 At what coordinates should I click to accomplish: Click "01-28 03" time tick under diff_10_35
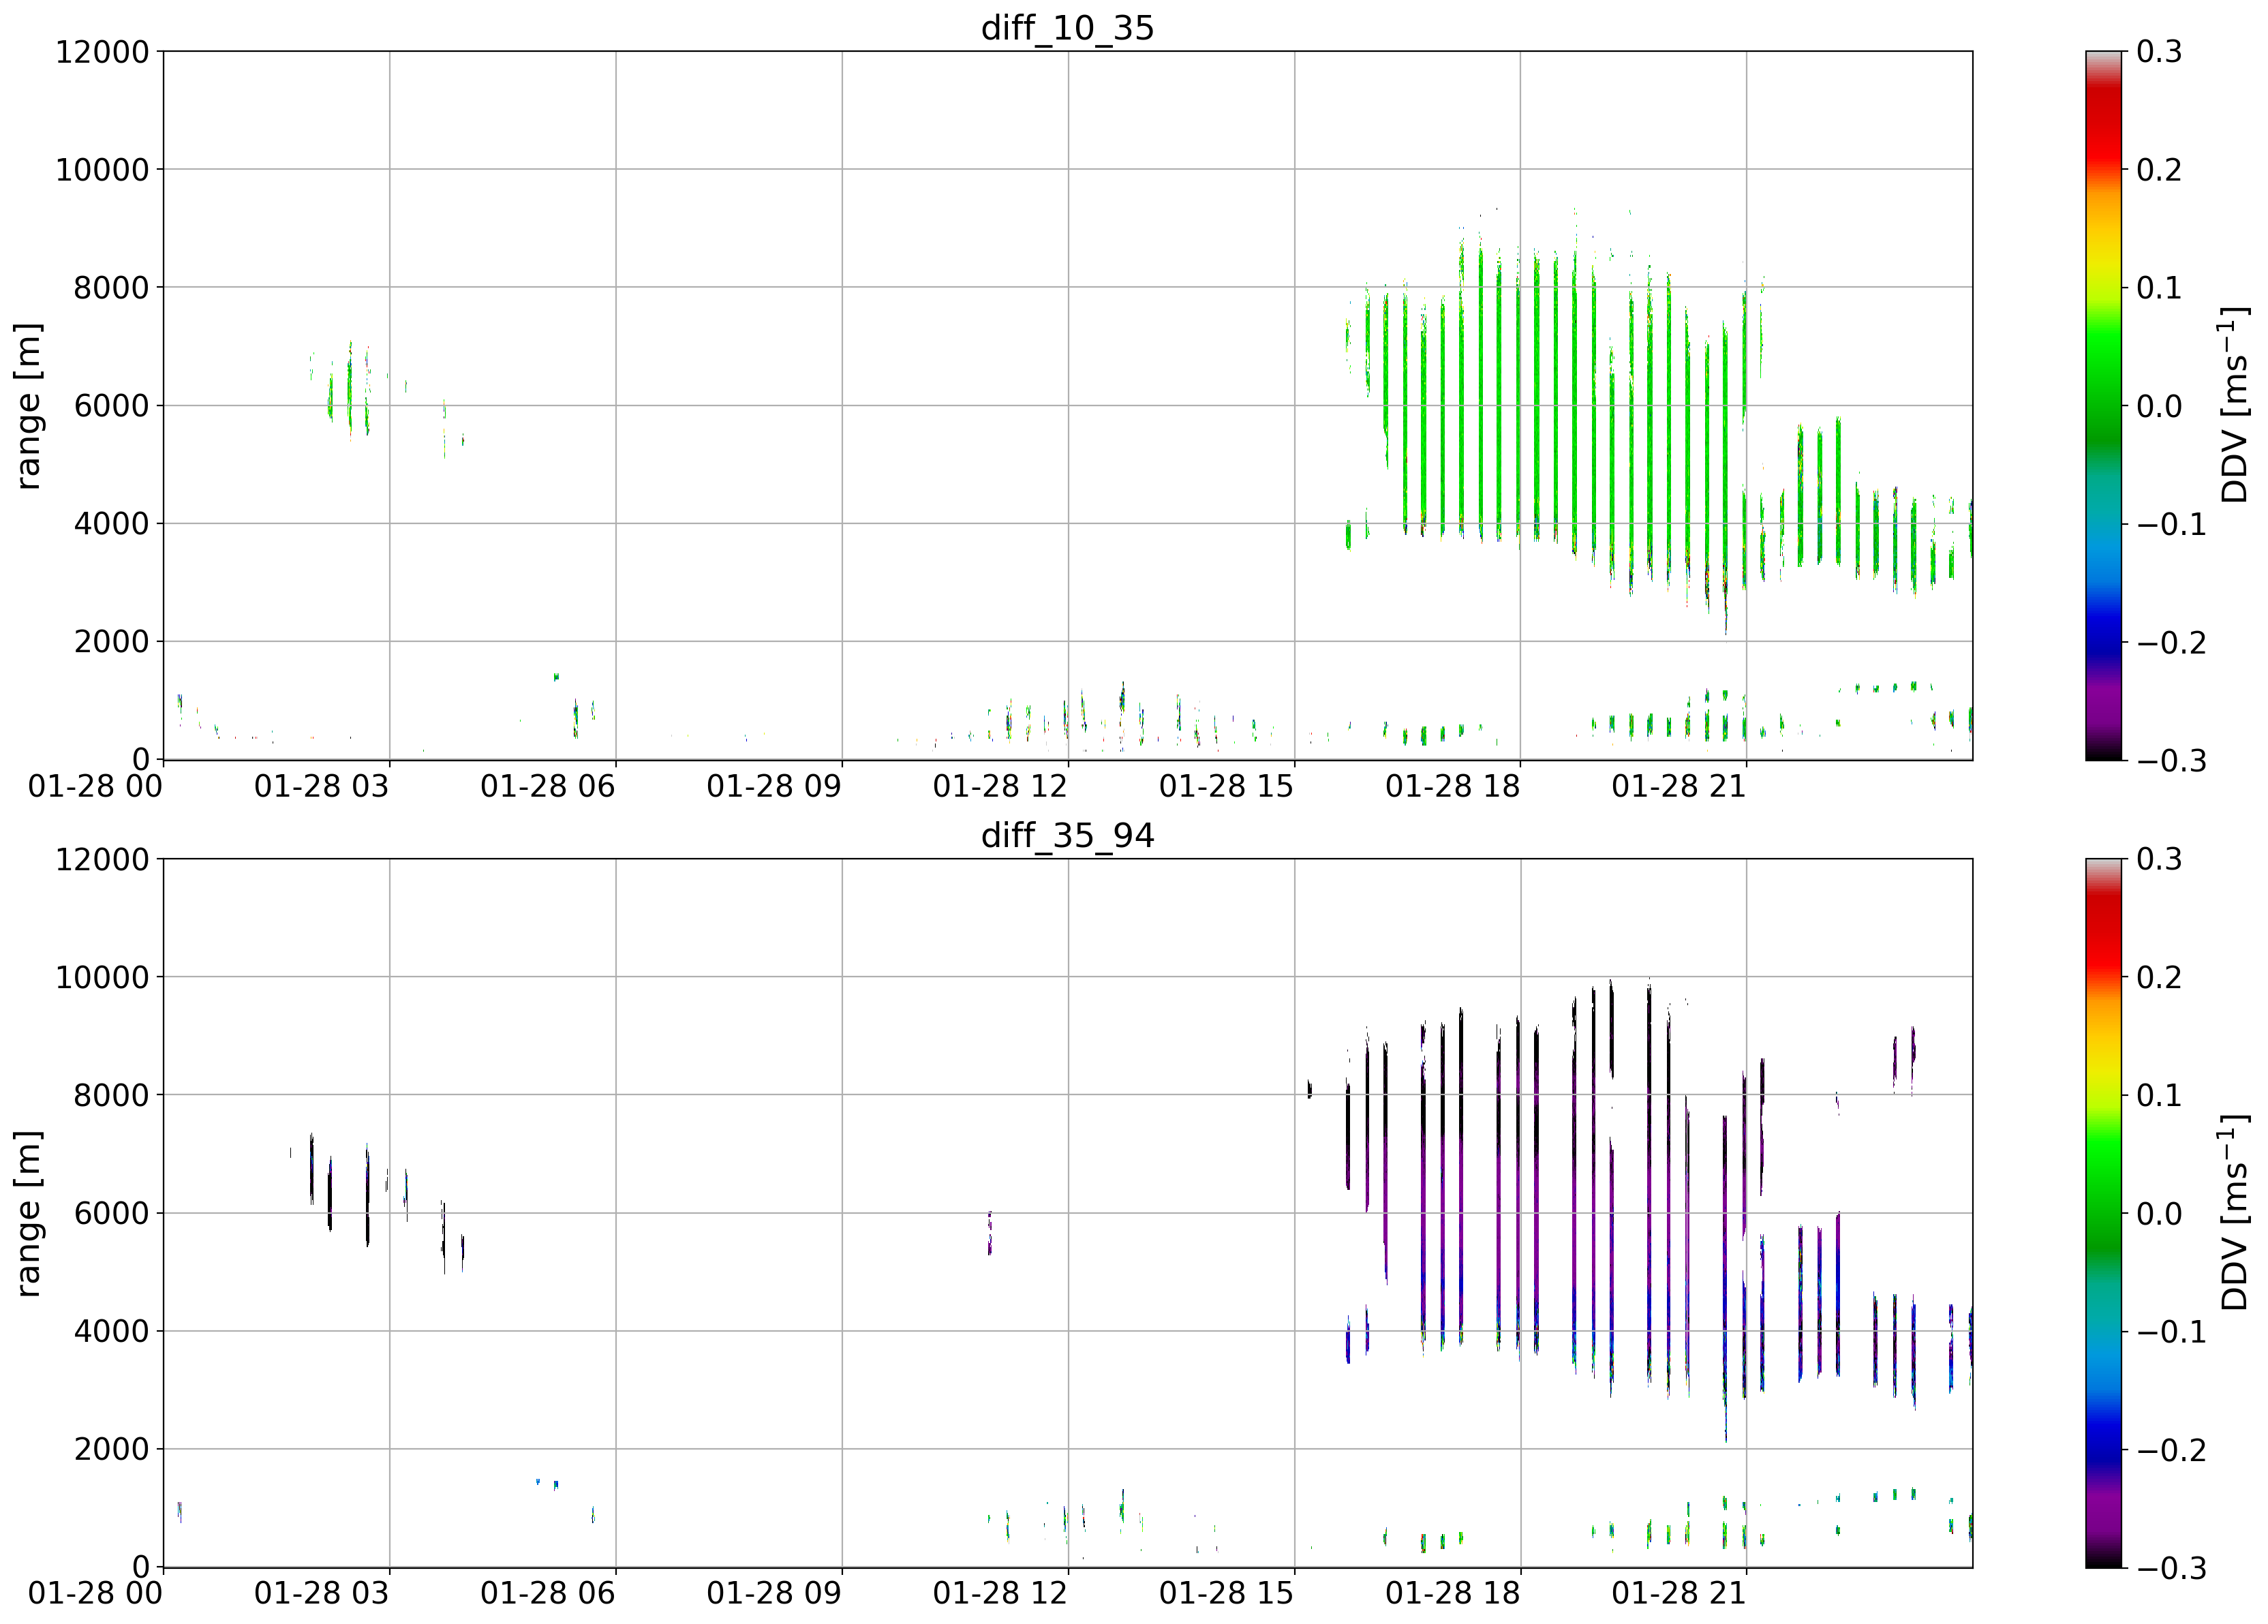pos(321,787)
